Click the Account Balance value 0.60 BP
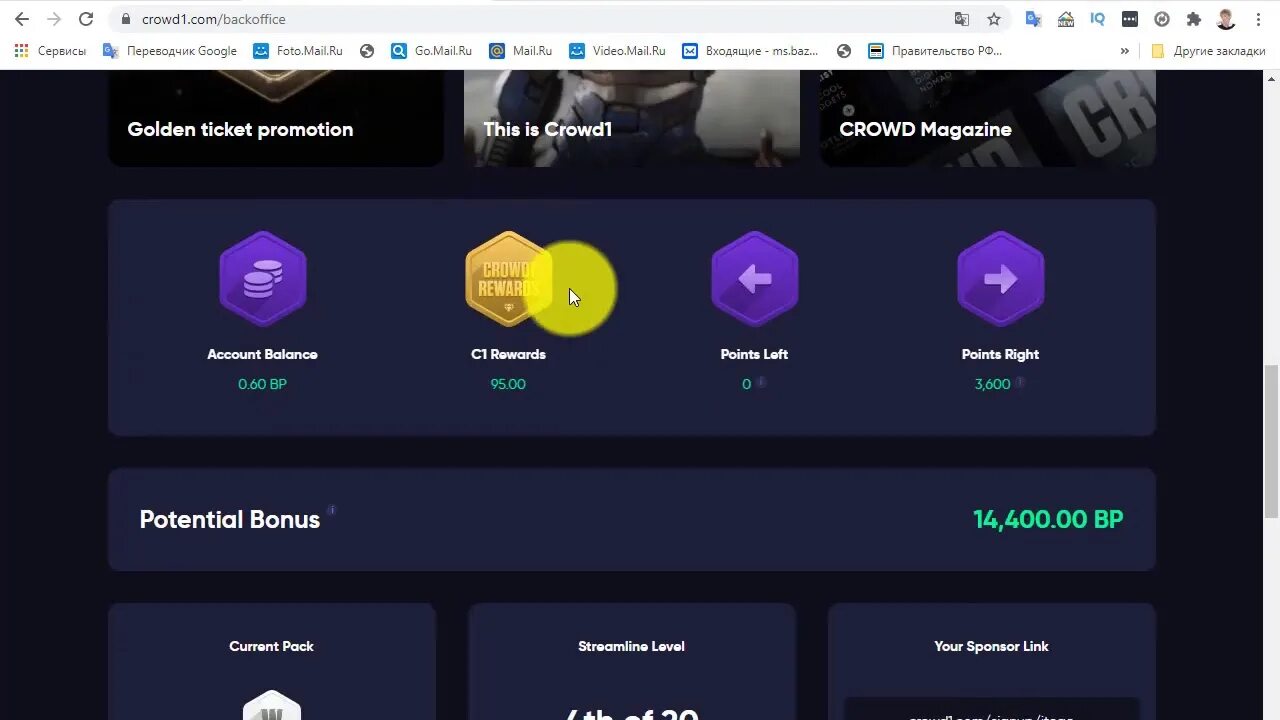This screenshot has height=720, width=1280. click(263, 384)
